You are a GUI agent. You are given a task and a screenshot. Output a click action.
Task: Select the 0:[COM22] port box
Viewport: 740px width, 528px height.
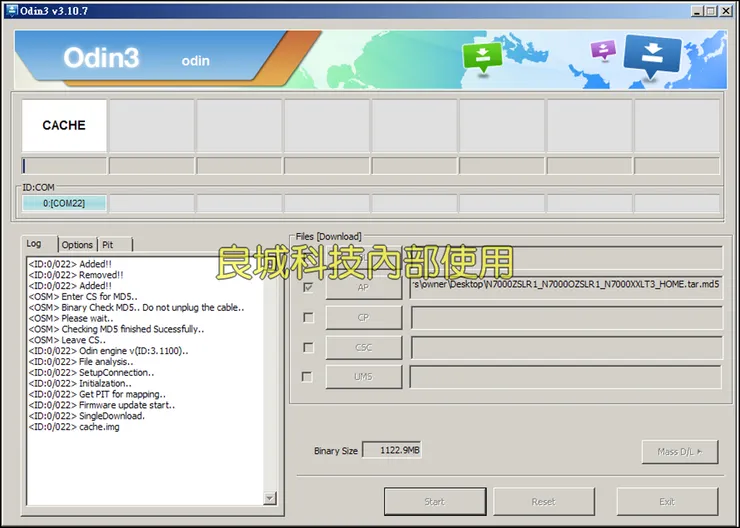pyautogui.click(x=64, y=203)
